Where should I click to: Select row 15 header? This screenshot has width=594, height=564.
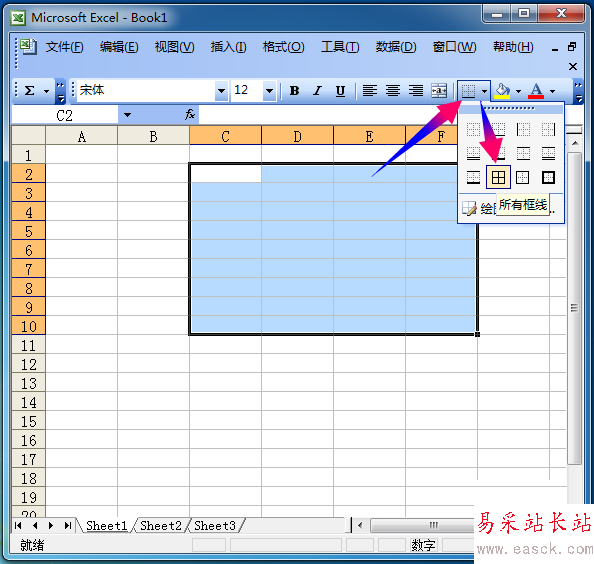28,421
